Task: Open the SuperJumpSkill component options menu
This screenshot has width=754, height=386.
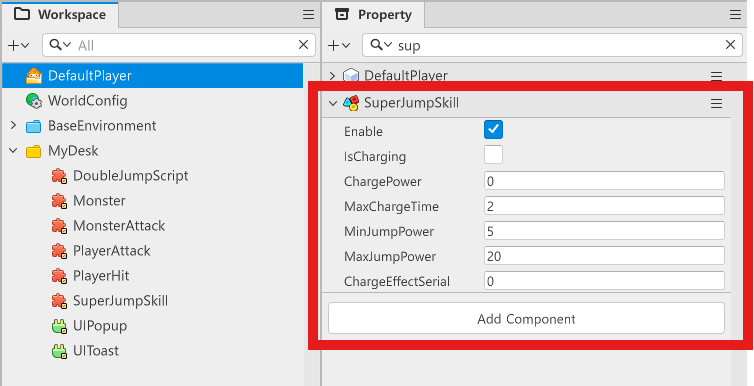Action: pyautogui.click(x=716, y=103)
